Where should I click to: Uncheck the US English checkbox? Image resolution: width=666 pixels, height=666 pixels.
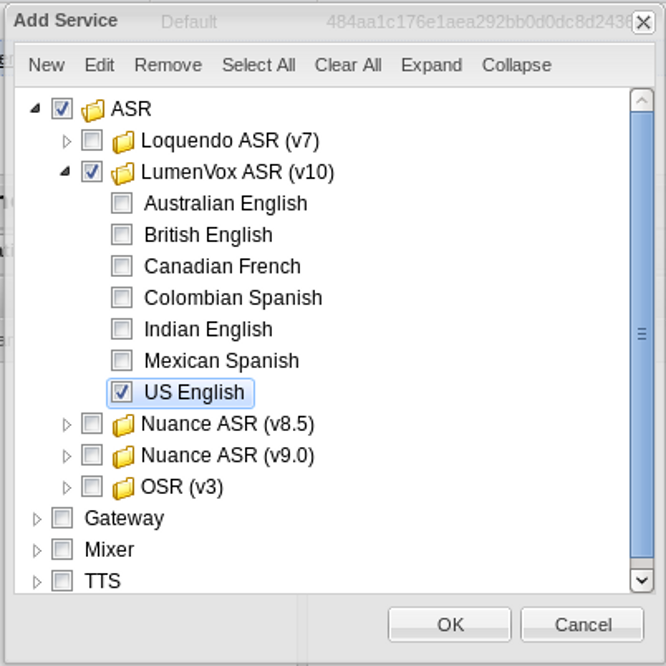(122, 392)
